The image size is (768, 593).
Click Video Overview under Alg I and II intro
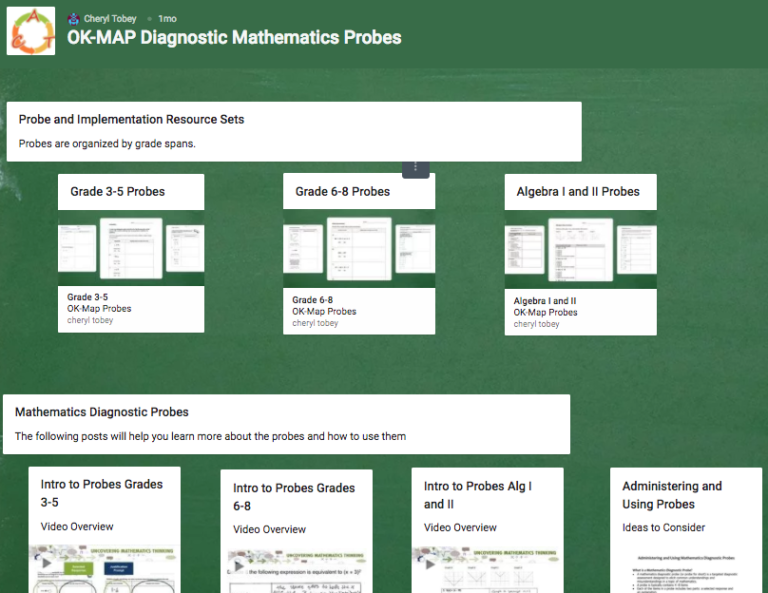click(460, 527)
